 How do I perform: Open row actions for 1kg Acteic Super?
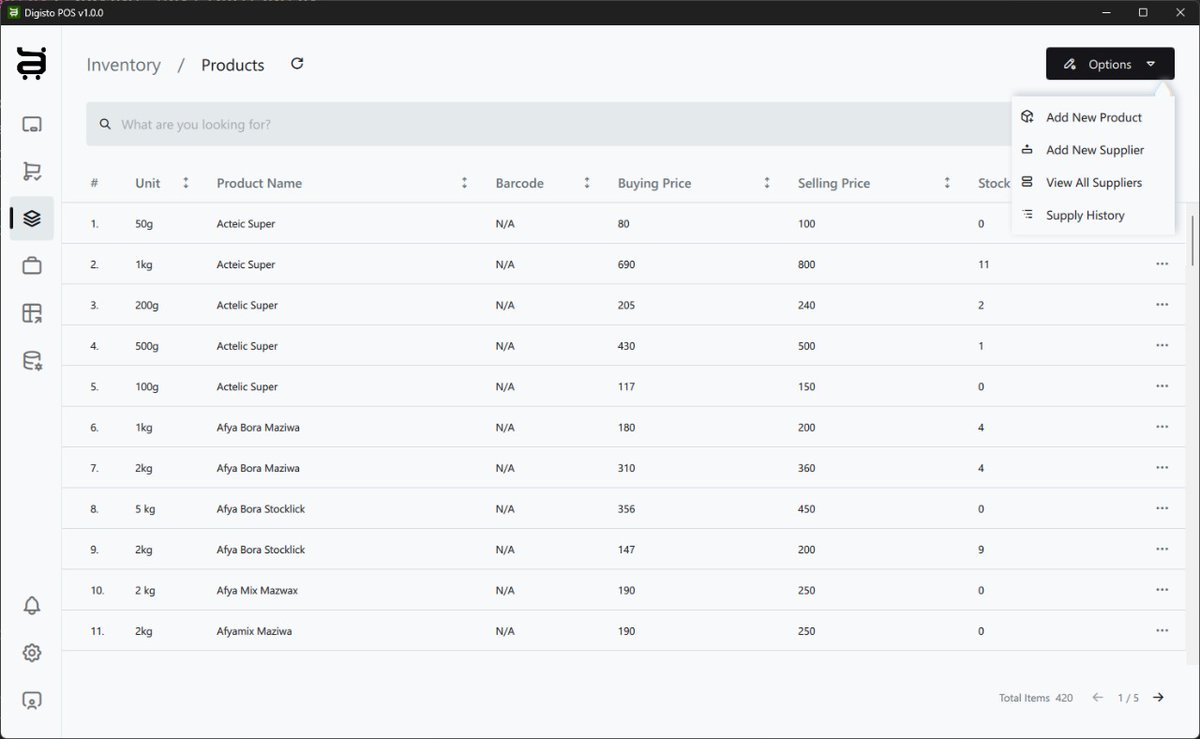tap(1162, 264)
